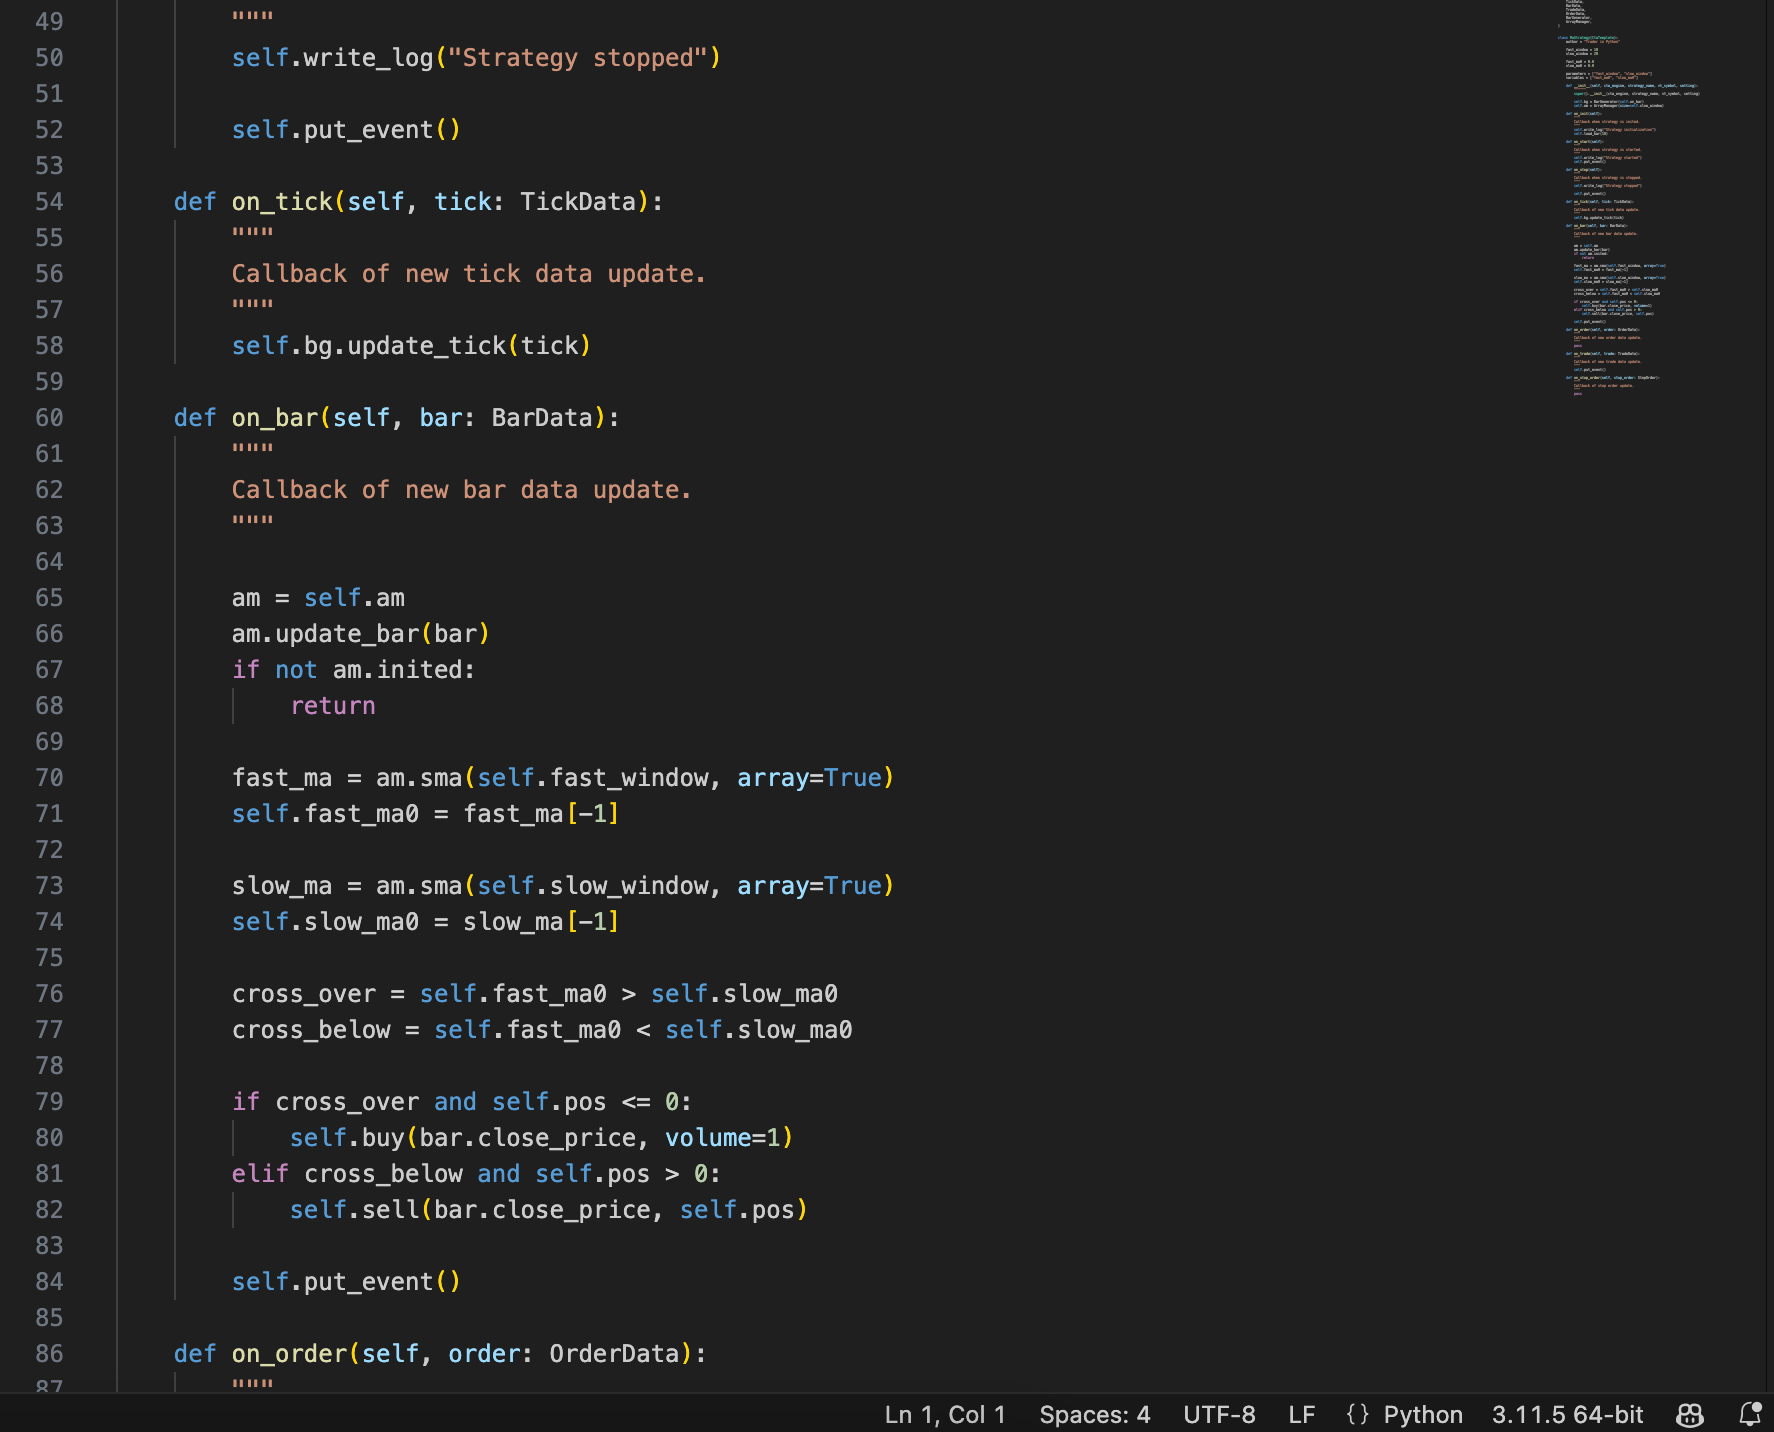
Task: Open the Go to Line dialog via Ln 1, Col 1
Action: 945,1414
